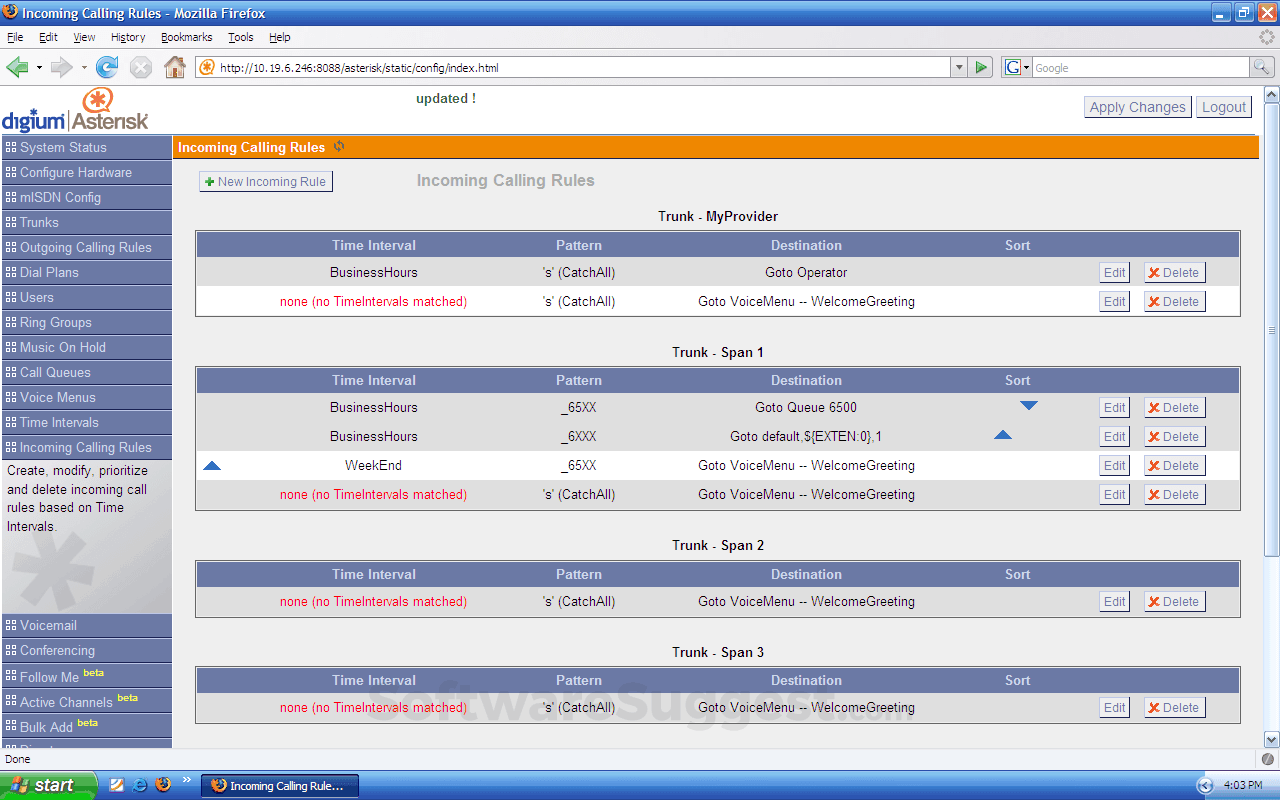Open the Bookmarks menu
The image size is (1280, 800).
click(186, 37)
